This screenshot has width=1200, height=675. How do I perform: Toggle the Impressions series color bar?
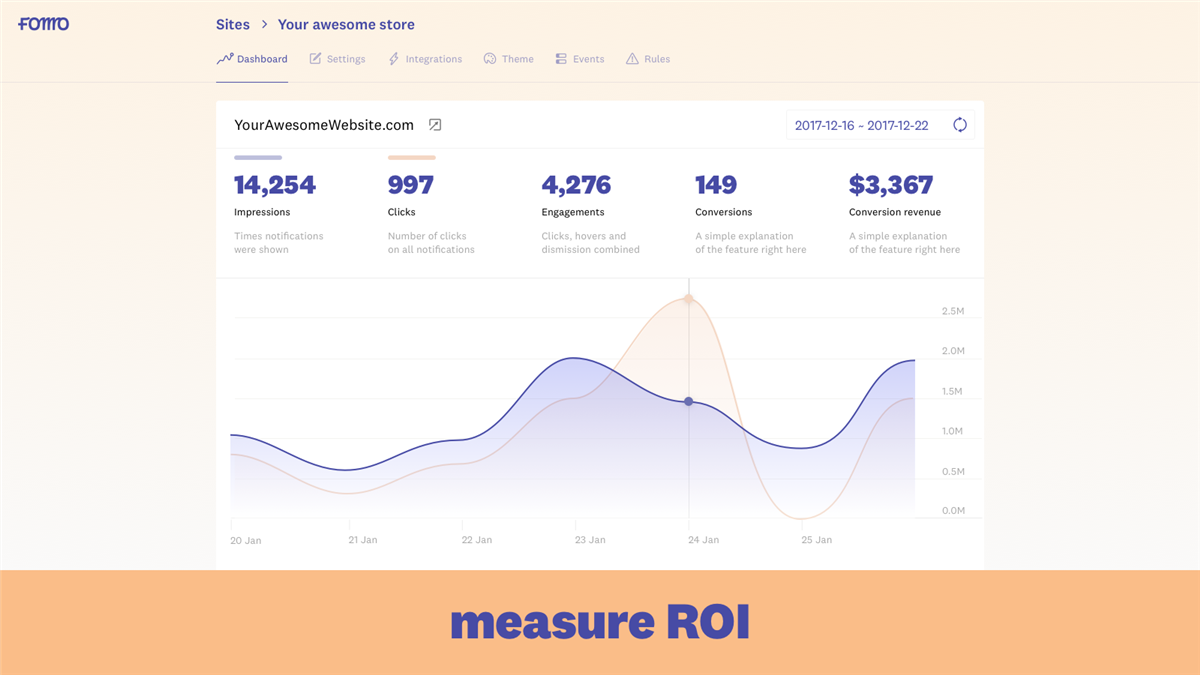pos(258,157)
